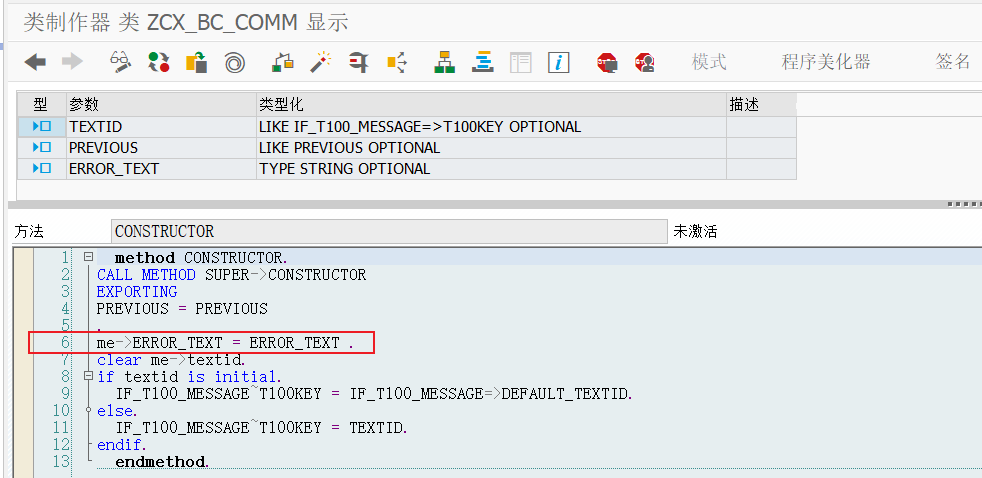Select the PREVIOUS parameter name cell

click(x=162, y=148)
